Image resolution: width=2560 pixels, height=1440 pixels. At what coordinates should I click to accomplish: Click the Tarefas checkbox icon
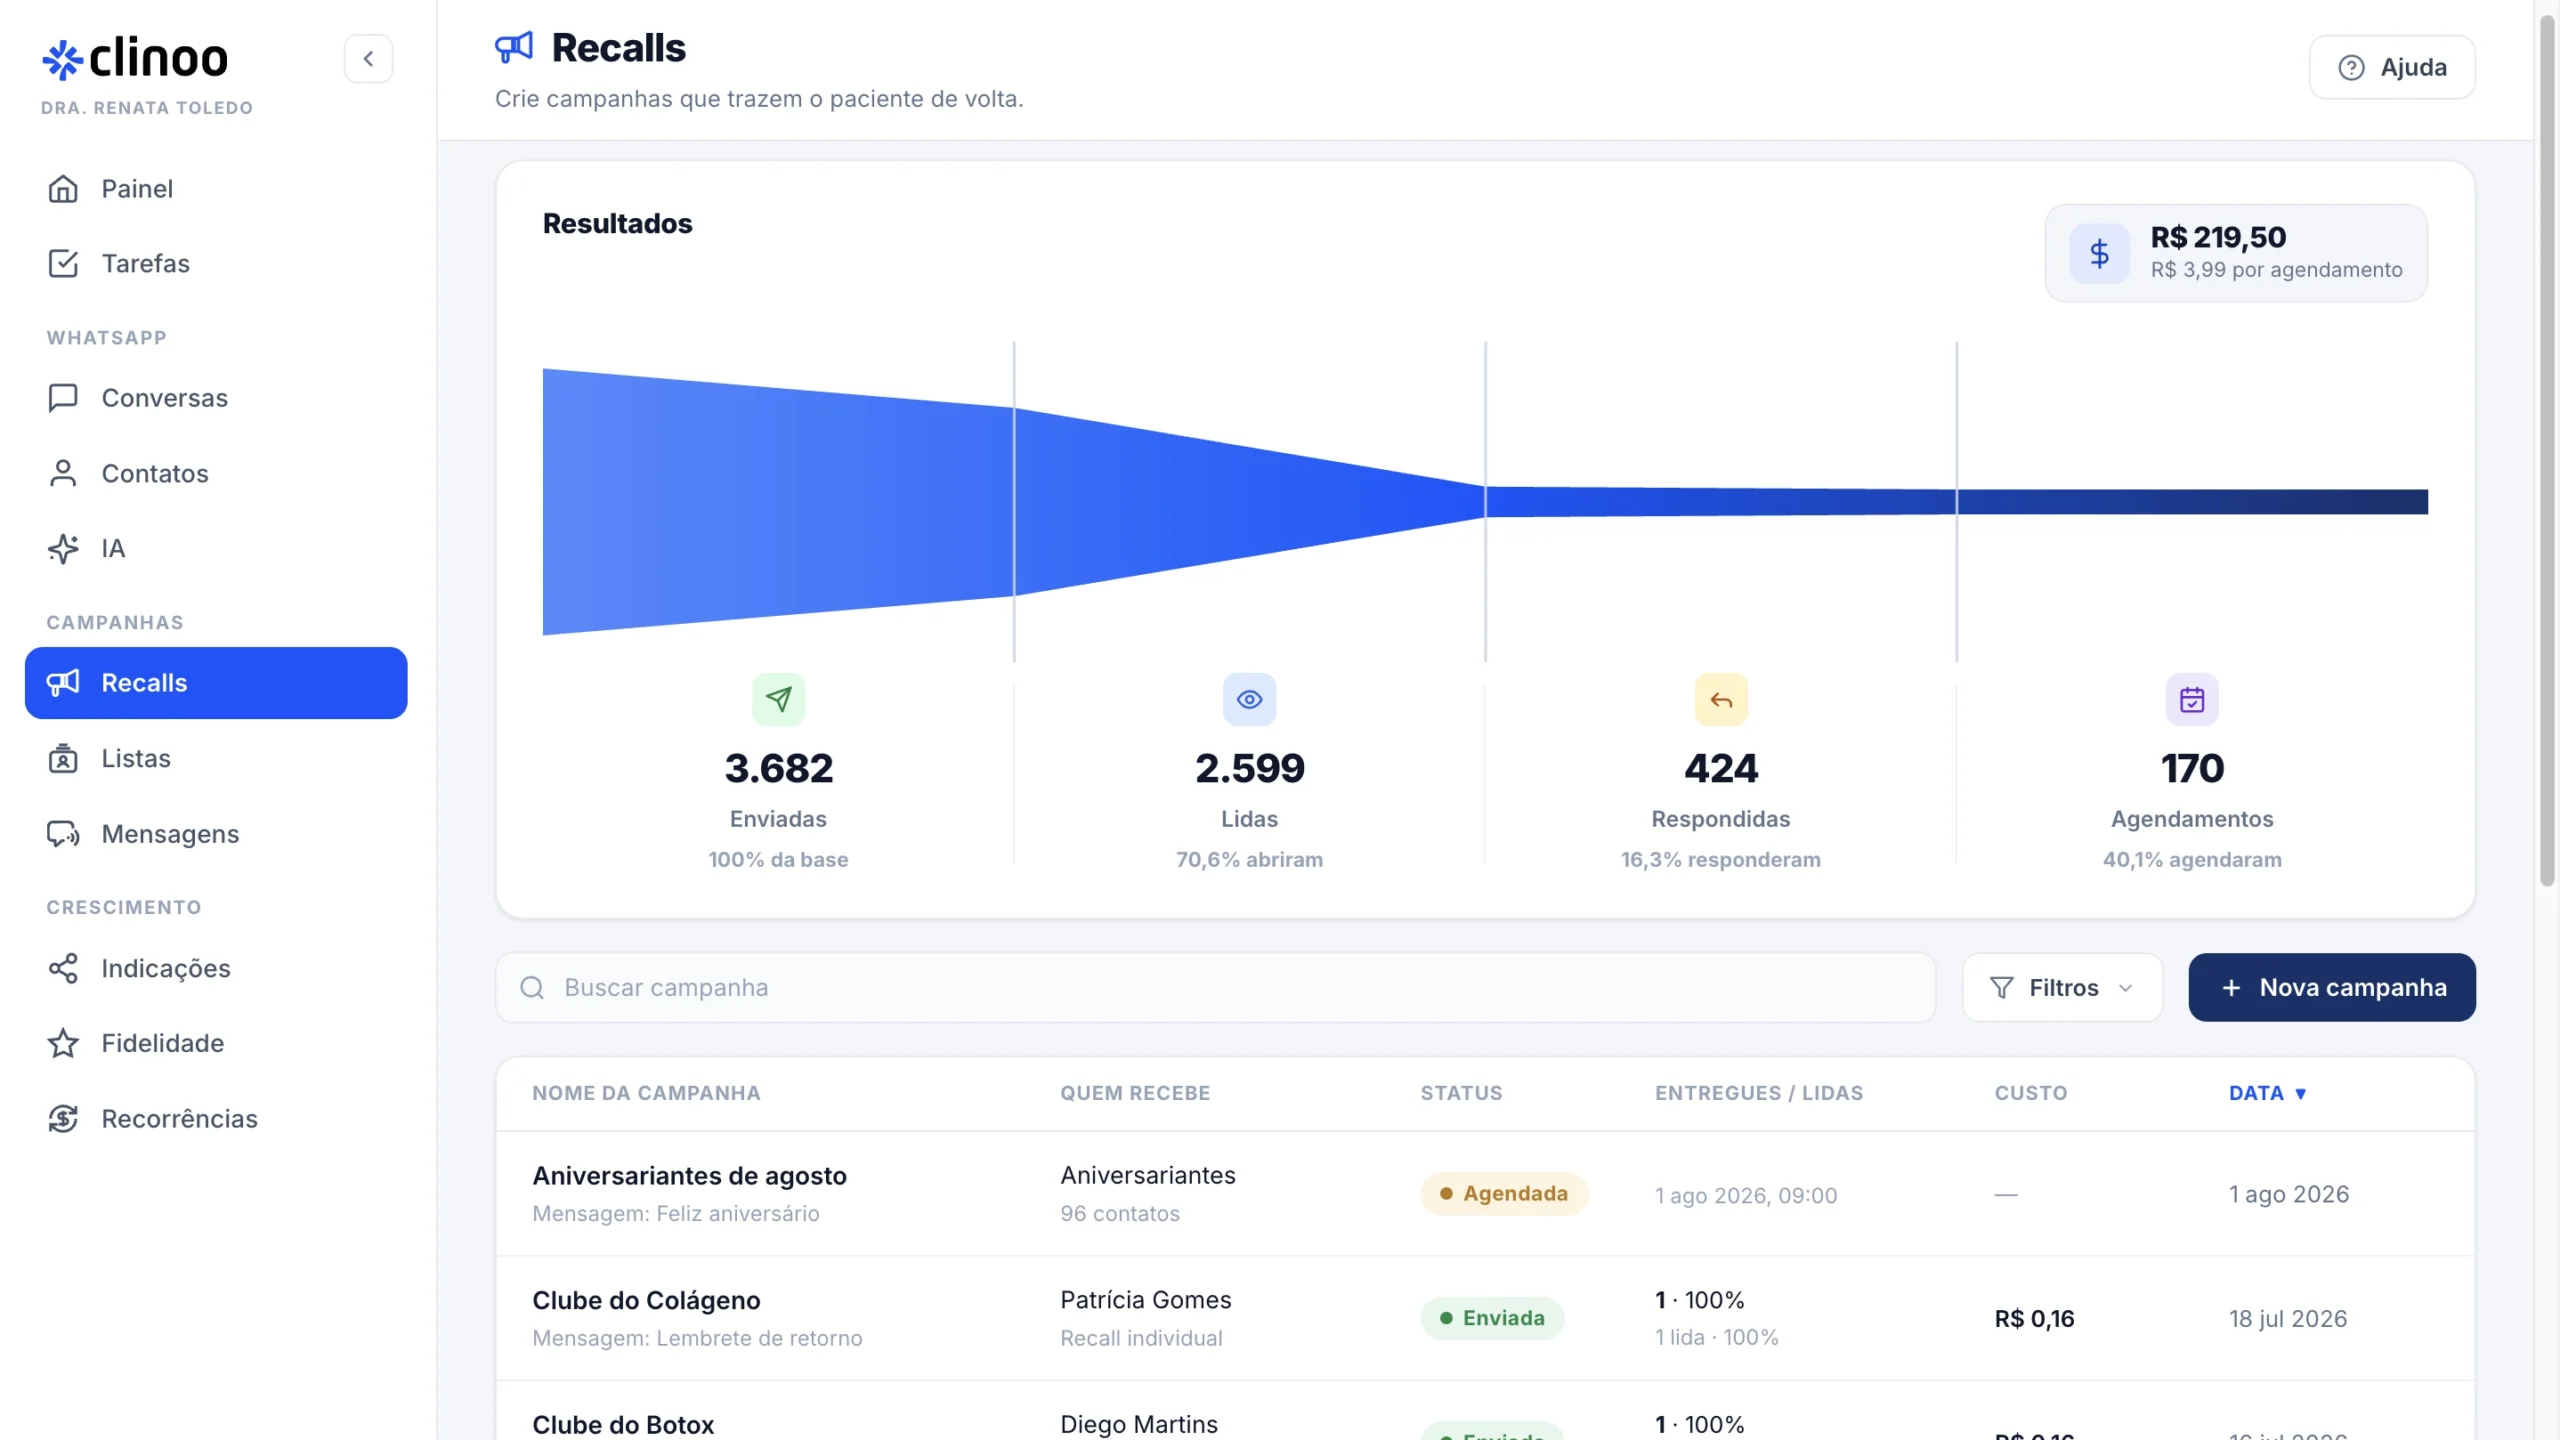pyautogui.click(x=63, y=264)
